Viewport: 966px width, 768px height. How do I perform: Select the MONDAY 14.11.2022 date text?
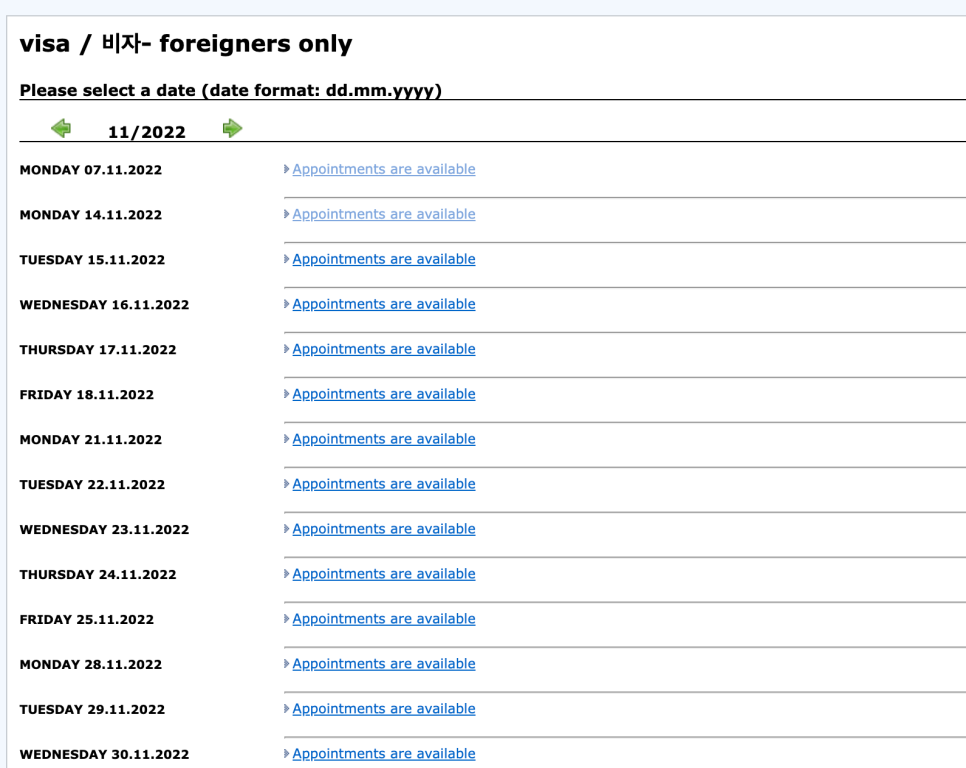(91, 215)
